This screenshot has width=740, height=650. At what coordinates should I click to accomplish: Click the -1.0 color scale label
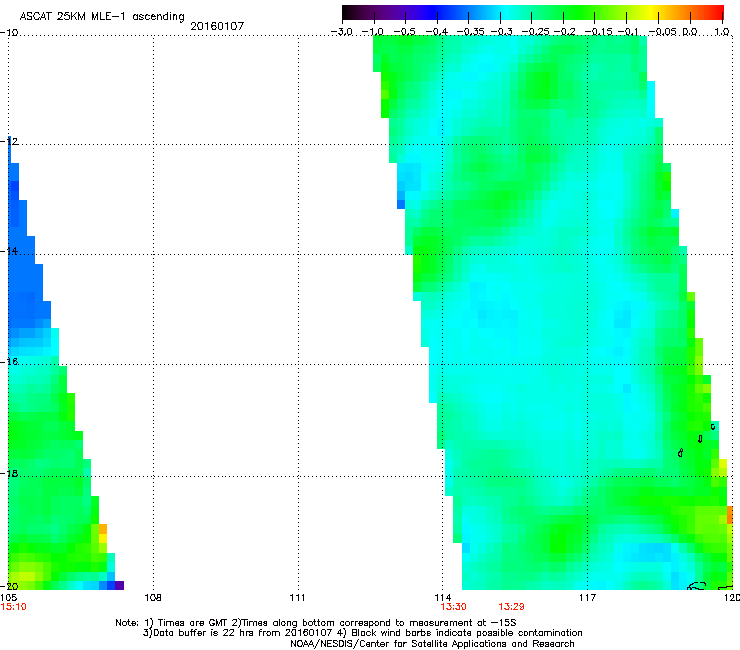(x=372, y=32)
